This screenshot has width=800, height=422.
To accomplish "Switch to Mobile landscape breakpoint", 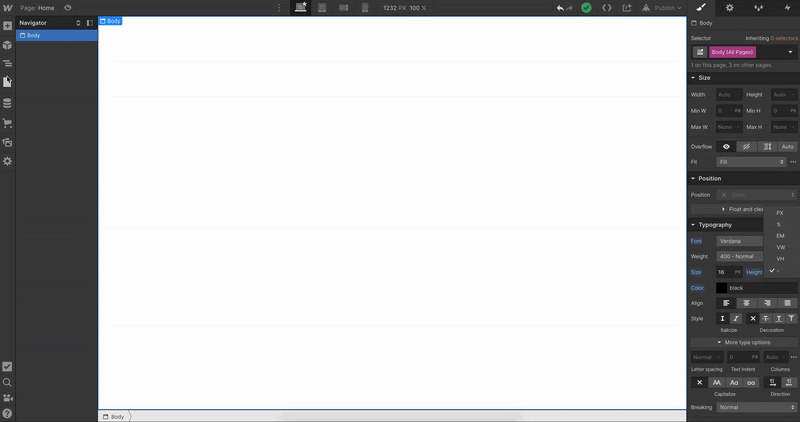I will tap(343, 8).
